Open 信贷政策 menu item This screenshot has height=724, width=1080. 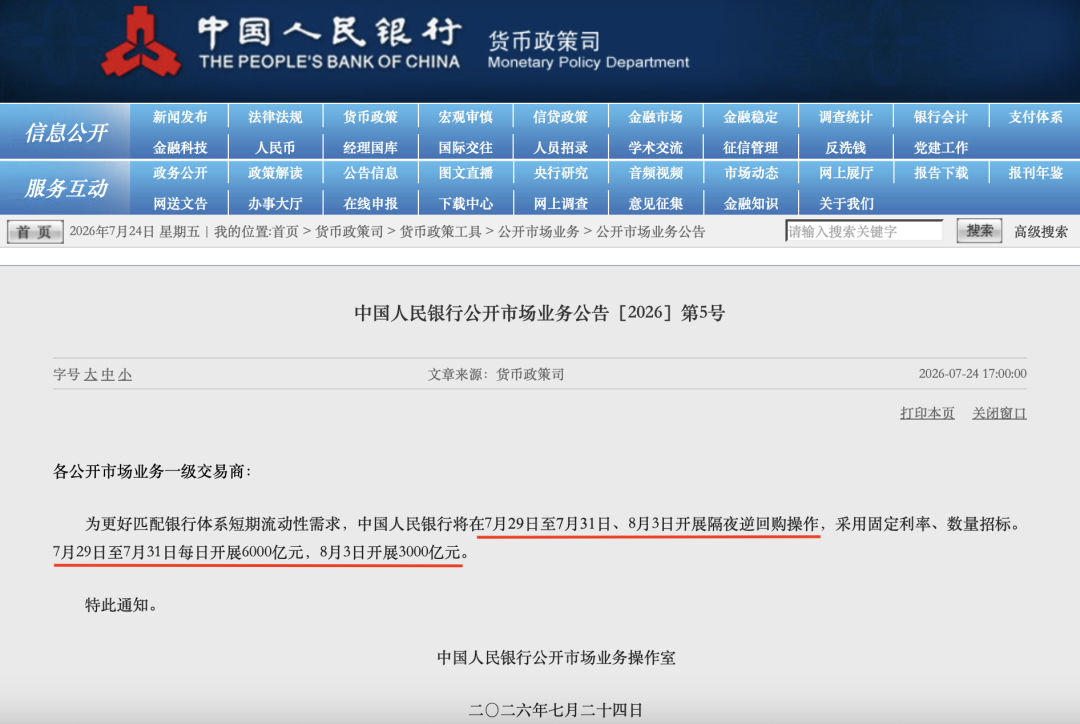click(x=560, y=117)
